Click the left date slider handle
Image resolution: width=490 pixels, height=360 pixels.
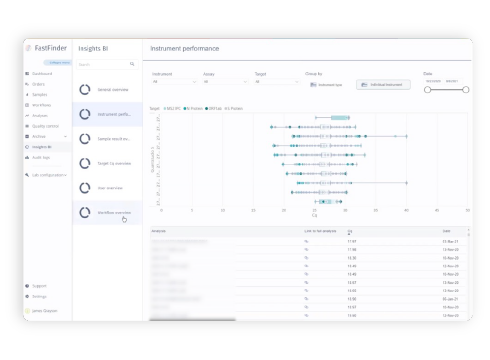tap(427, 90)
